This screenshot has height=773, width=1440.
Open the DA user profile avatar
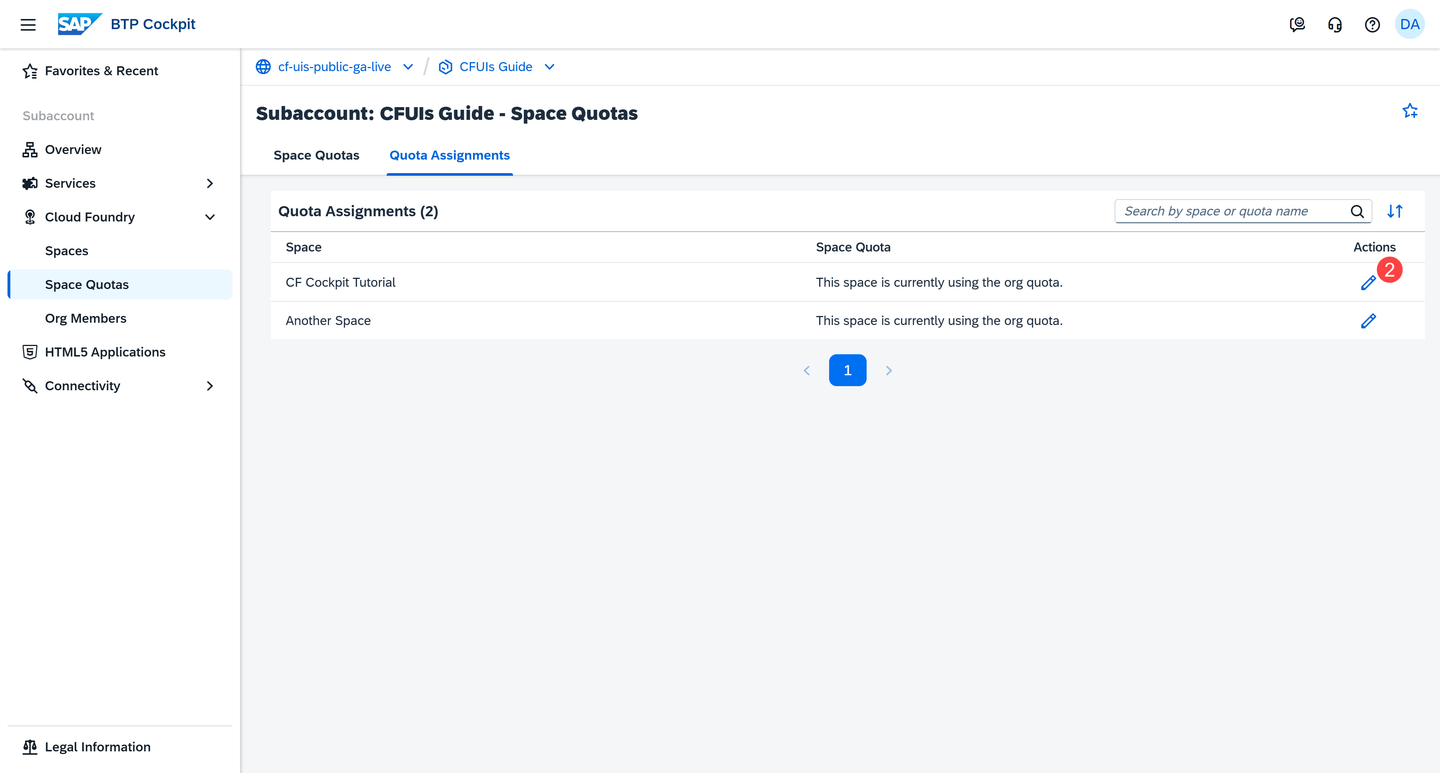tap(1410, 24)
